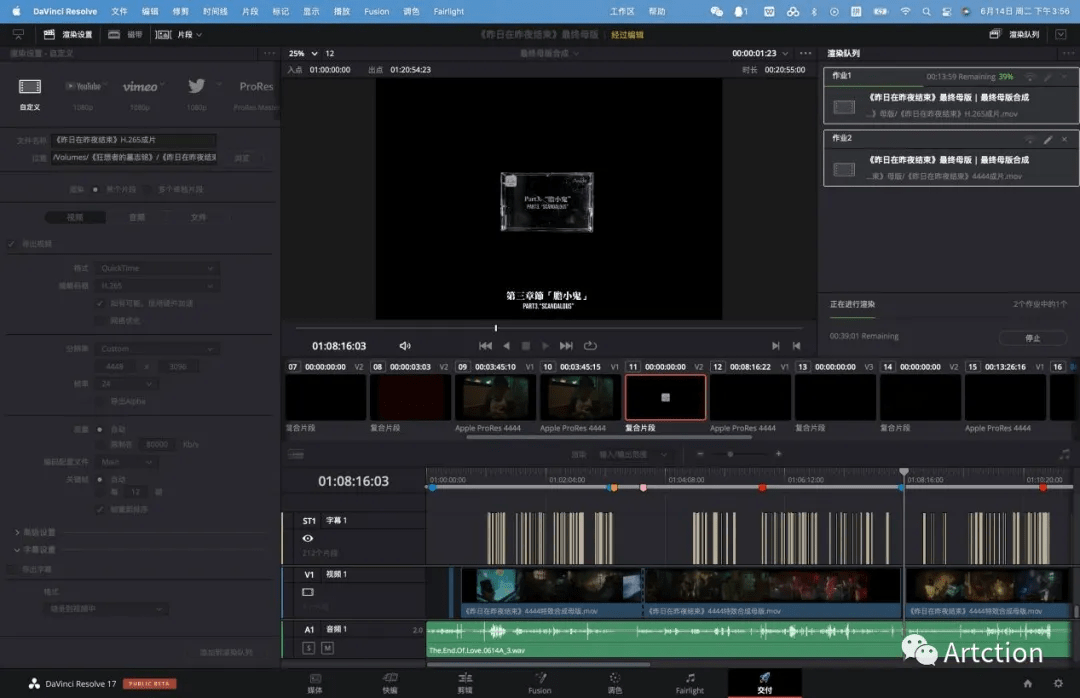This screenshot has height=698, width=1080.
Task: Open render settings panel three-dot menu
Action: (269, 53)
